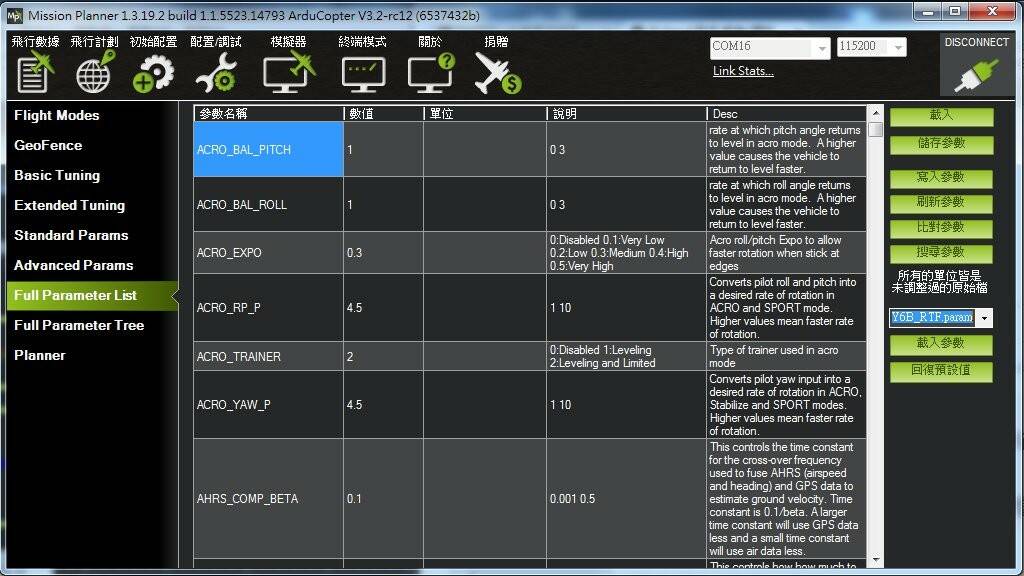1024x576 pixels.
Task: Click the 搜尋參數 search params button
Action: [x=941, y=253]
